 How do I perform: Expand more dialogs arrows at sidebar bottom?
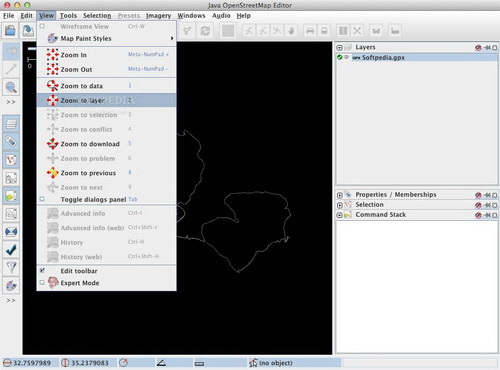11,300
